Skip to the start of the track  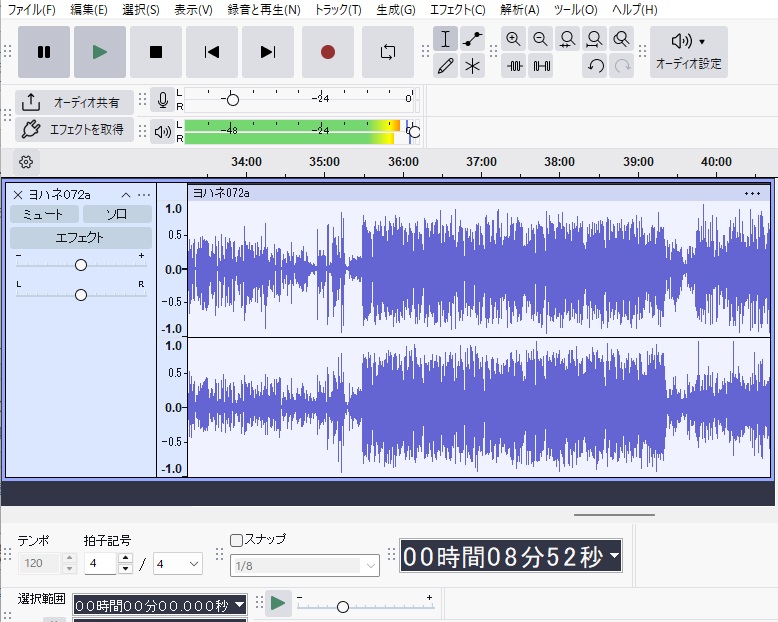point(211,52)
